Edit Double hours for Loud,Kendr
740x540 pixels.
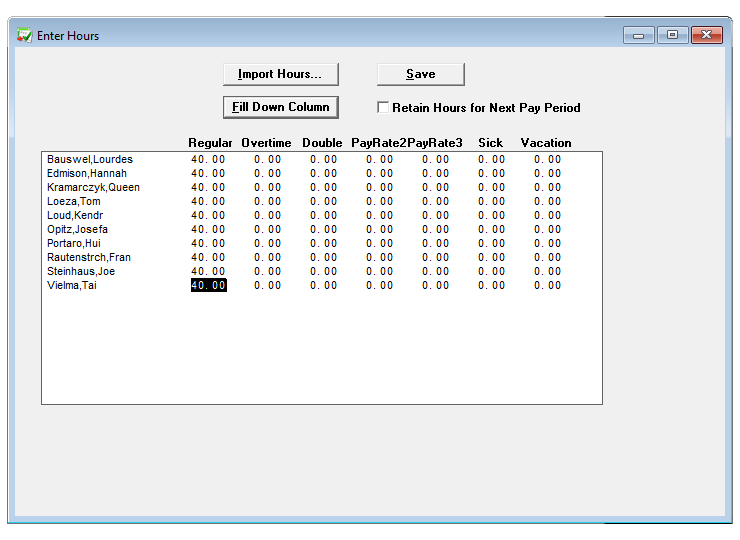(x=324, y=215)
